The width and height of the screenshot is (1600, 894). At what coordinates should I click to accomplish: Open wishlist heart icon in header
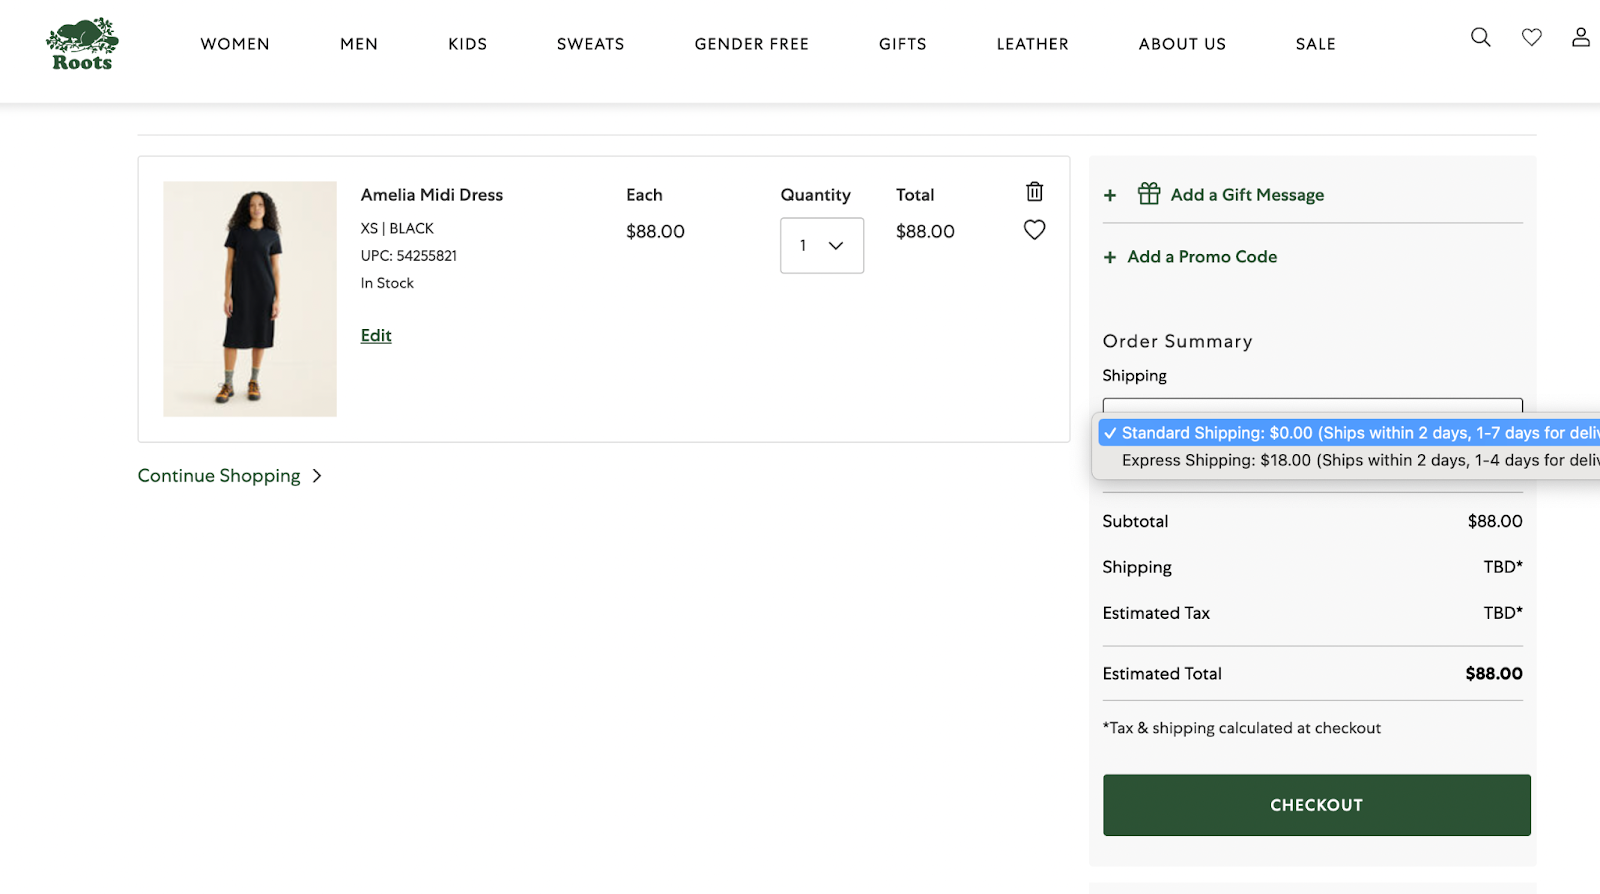1531,38
